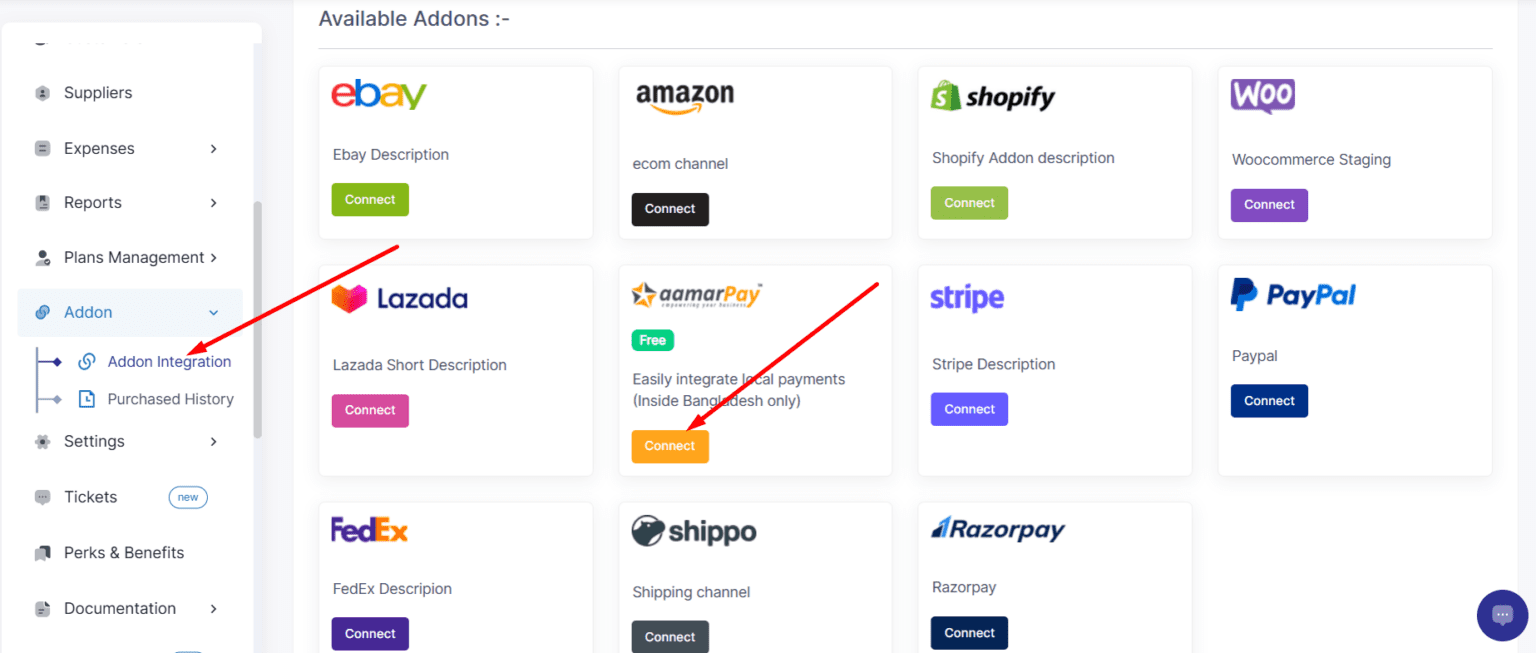Screen dimensions: 1536x653
Task: Connect the aamarPay addon
Action: (670, 446)
